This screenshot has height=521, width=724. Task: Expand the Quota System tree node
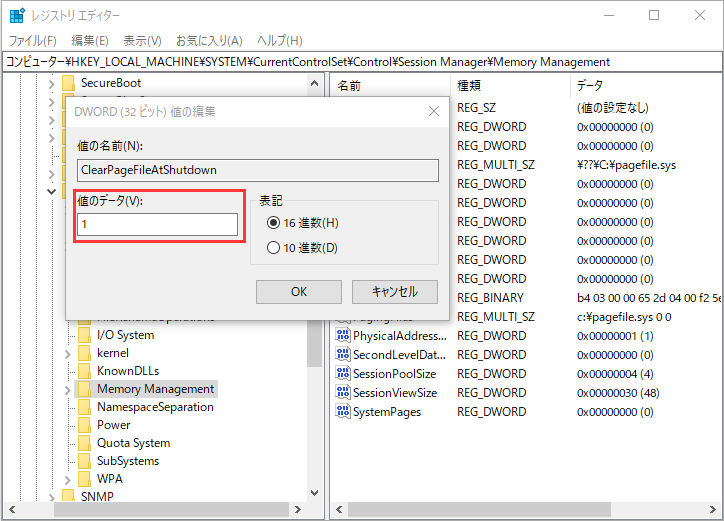67,443
